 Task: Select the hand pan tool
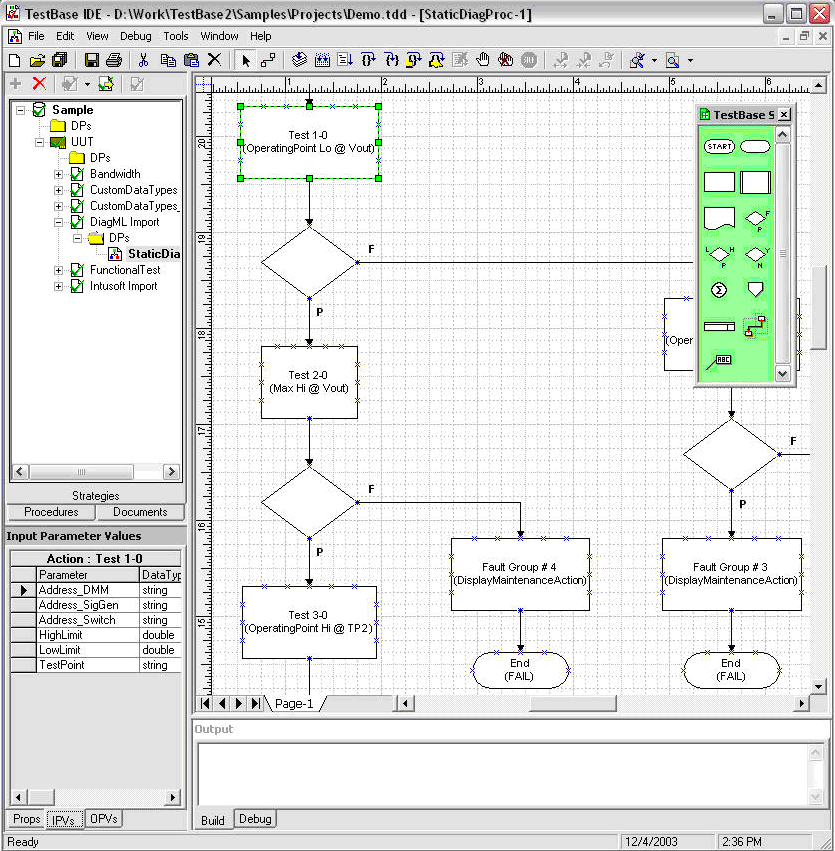coord(483,60)
